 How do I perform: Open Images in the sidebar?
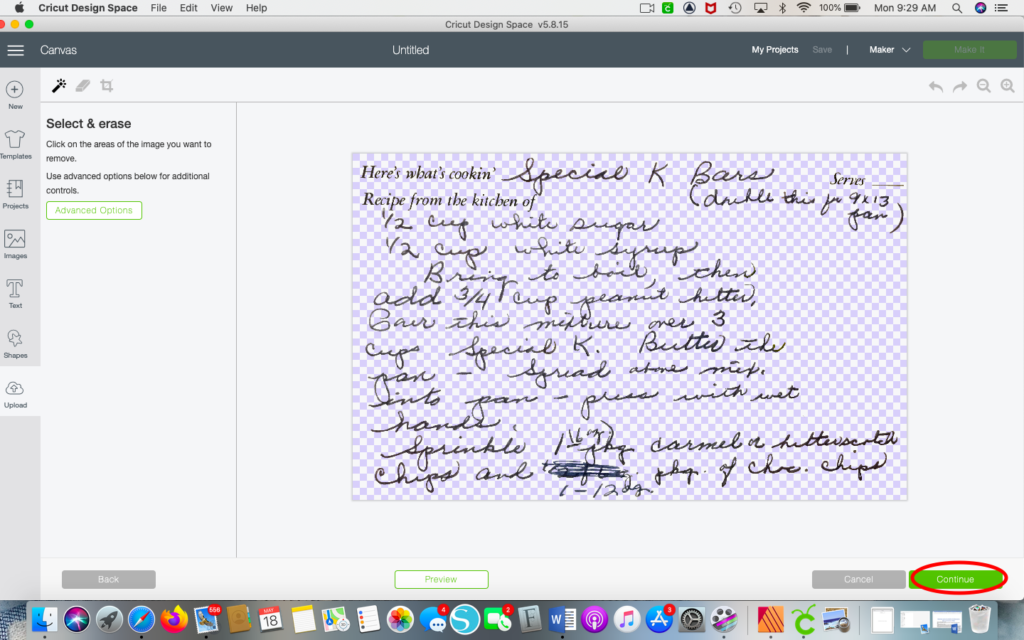(15, 244)
